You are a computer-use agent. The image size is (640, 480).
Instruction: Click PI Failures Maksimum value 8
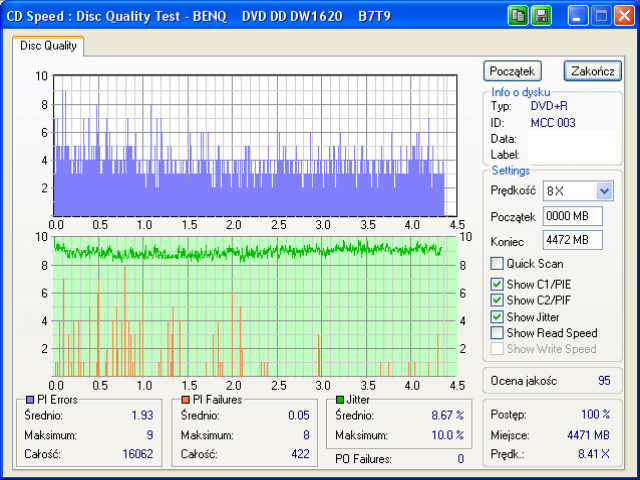(306, 435)
